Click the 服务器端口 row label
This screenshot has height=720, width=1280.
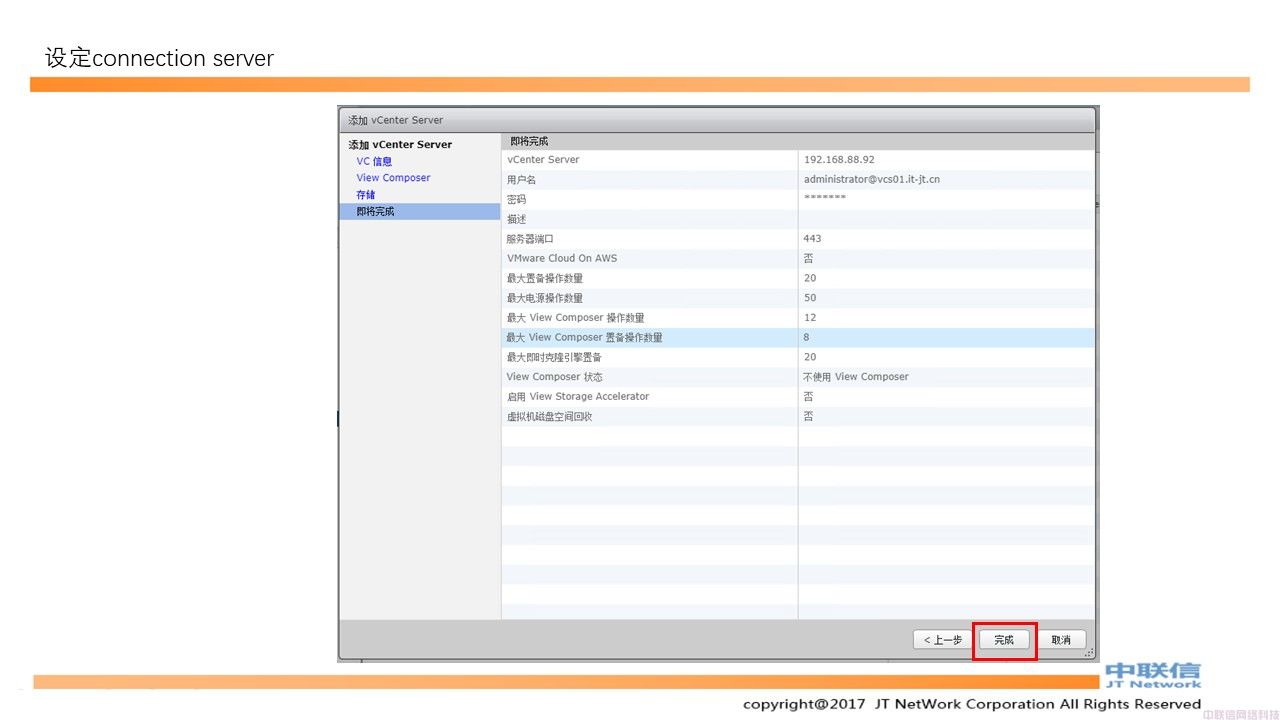coord(530,239)
